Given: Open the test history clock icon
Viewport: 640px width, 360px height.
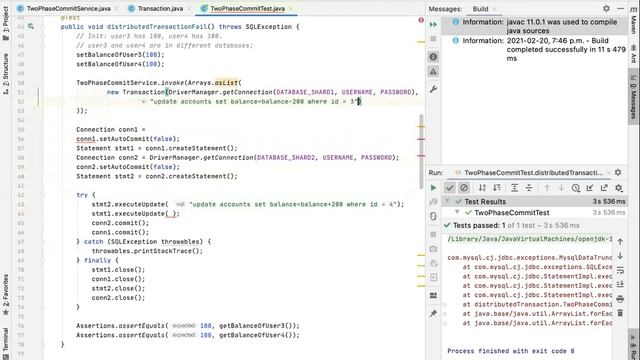Looking at the screenshot, I should (x=576, y=188).
